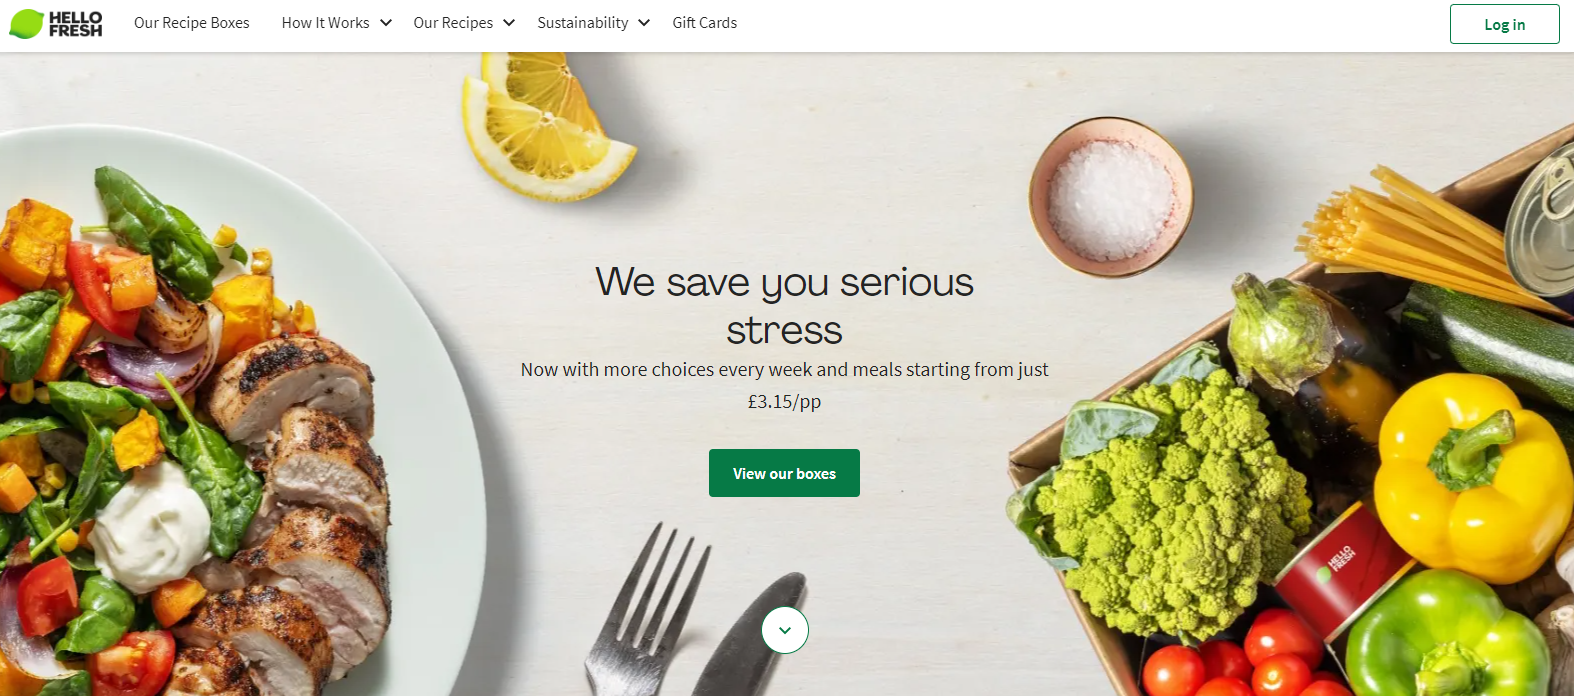The width and height of the screenshot is (1574, 696).
Task: Click the We save you serious stress heading
Action: (x=785, y=306)
